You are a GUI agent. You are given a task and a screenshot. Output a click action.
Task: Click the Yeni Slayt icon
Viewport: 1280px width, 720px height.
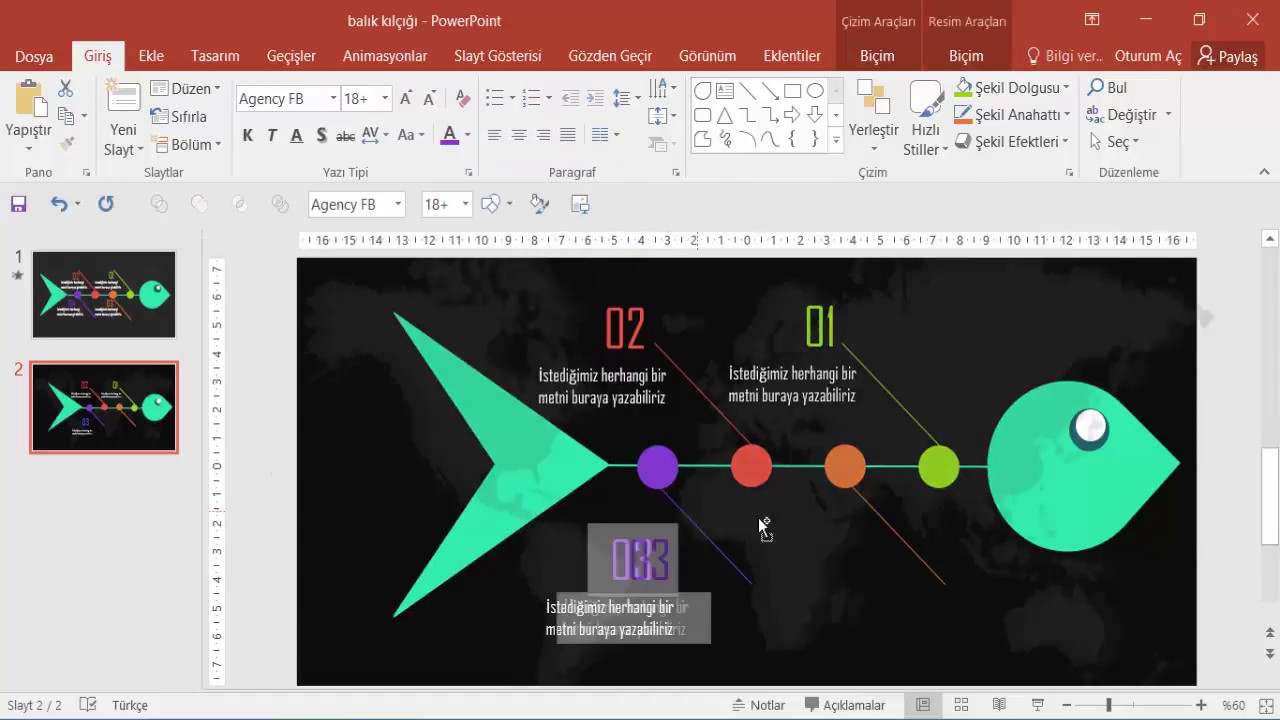pyautogui.click(x=124, y=98)
